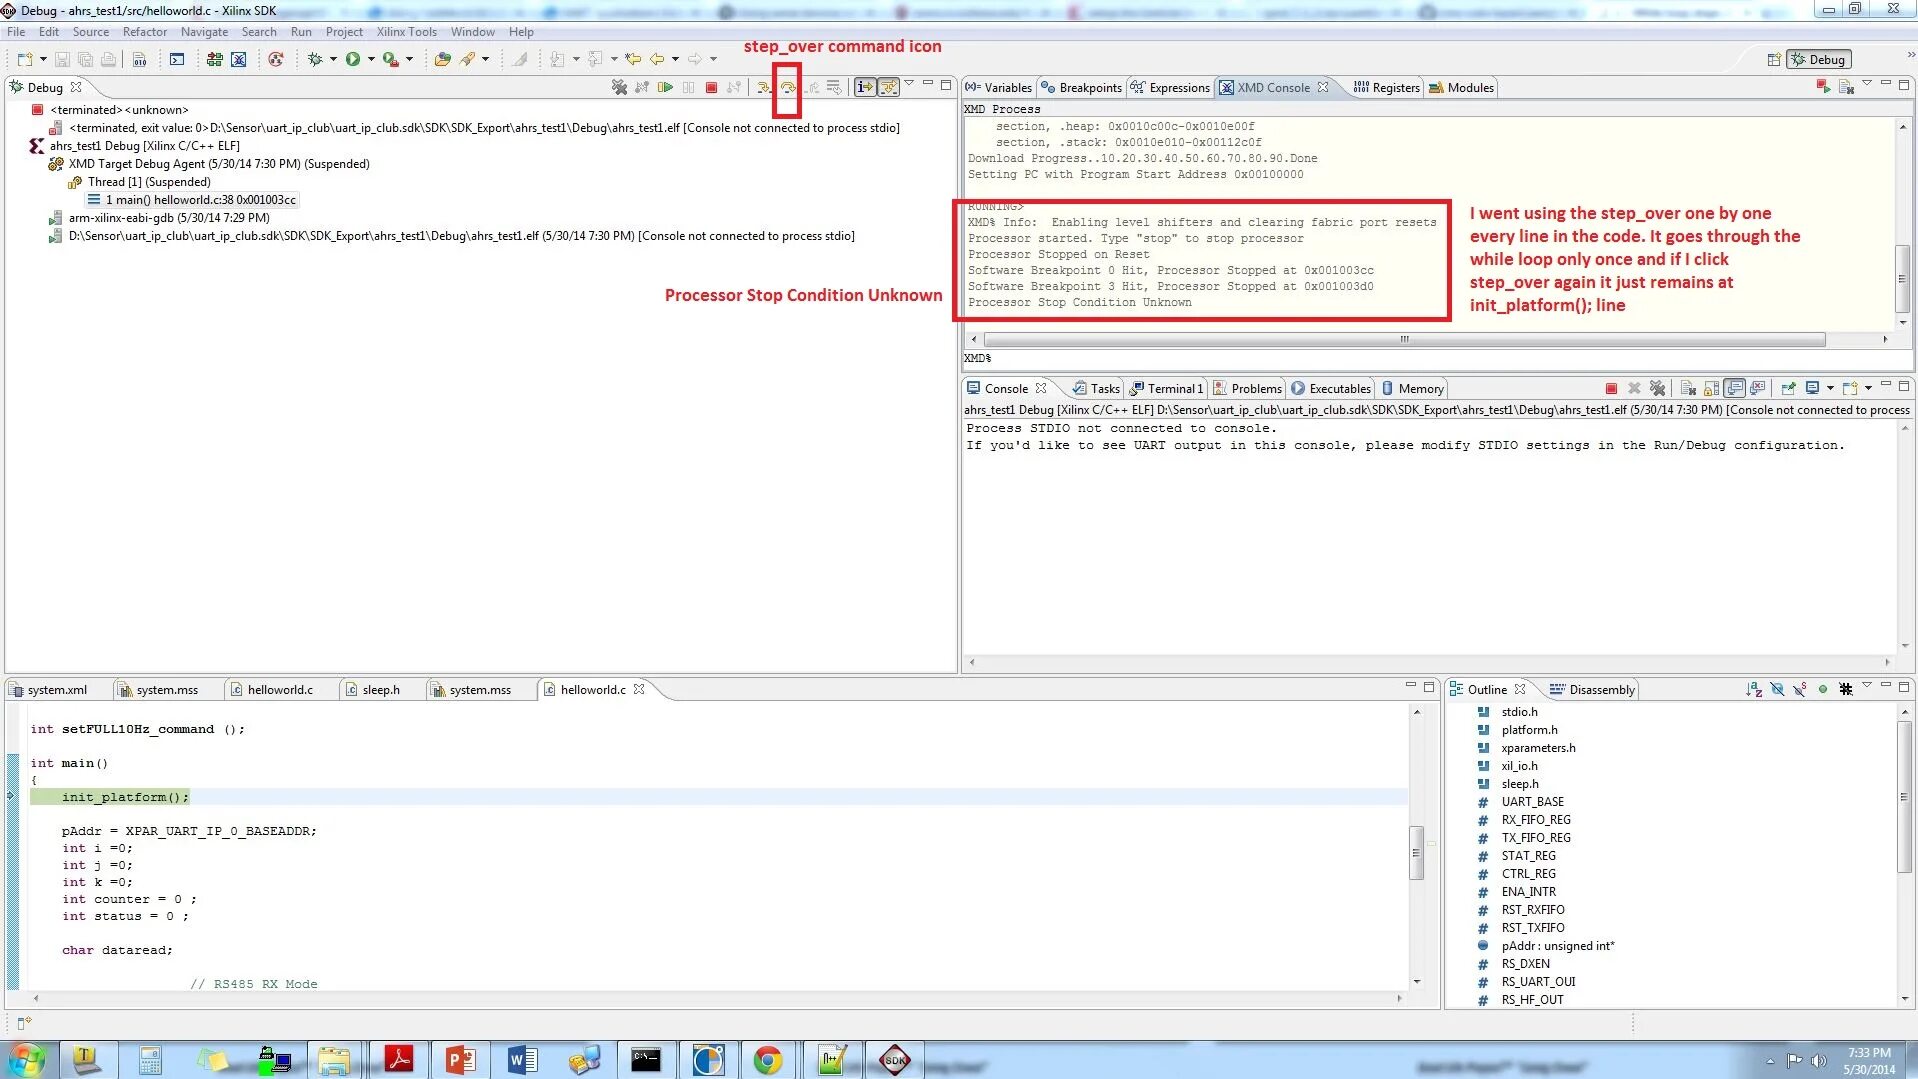Screen dimensions: 1918x1079
Task: Click the Disconnect icon in Debug view
Action: pyautogui.click(x=734, y=88)
